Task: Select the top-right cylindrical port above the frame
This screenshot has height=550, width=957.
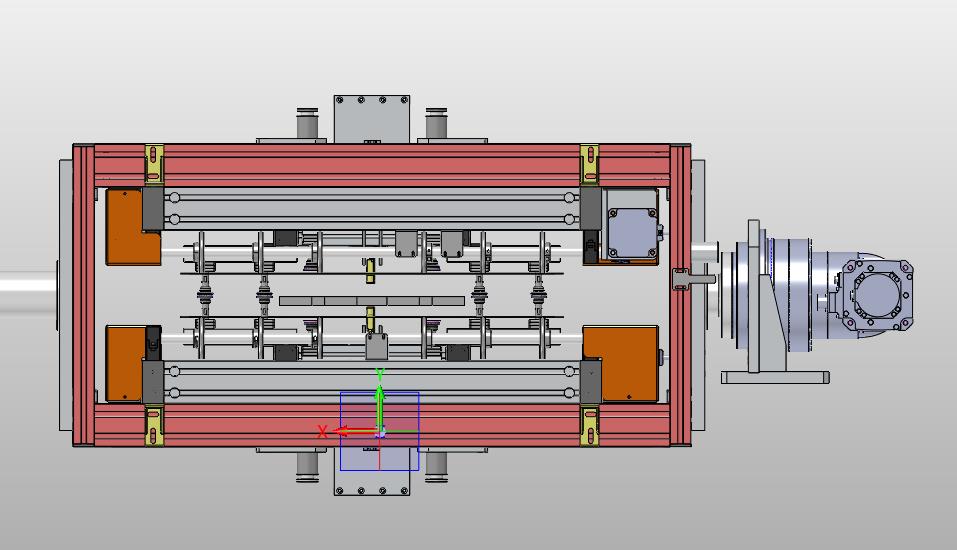Action: (436, 123)
